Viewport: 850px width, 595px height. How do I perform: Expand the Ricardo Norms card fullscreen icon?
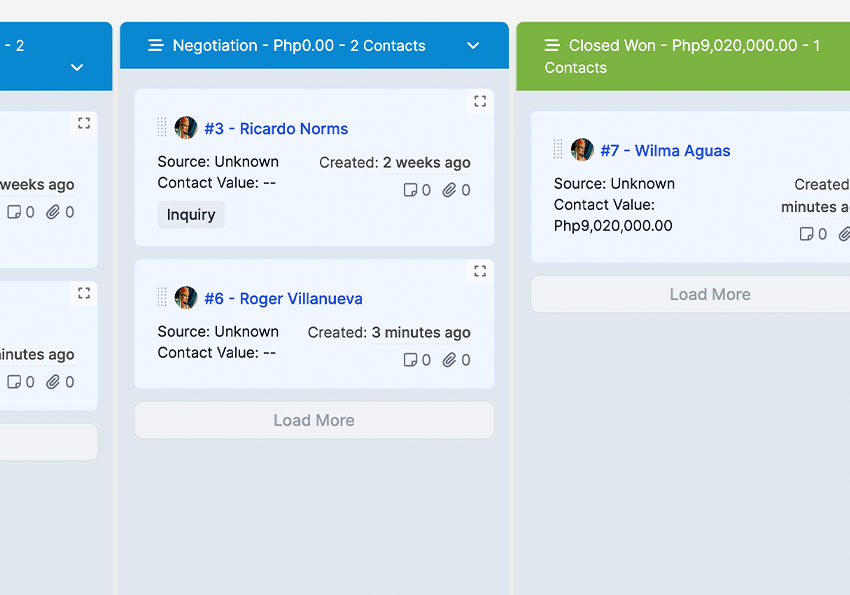(480, 101)
